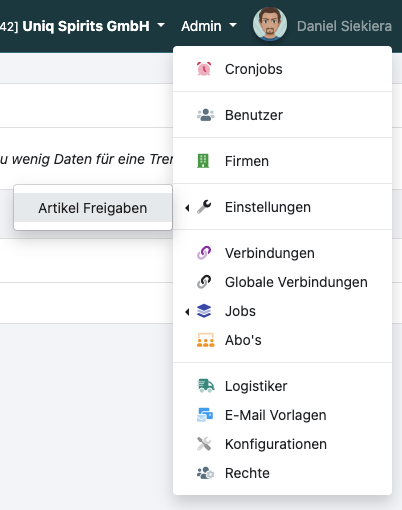Click the crossed tools Konfigurationen icon
This screenshot has height=510, width=402.
click(204, 444)
